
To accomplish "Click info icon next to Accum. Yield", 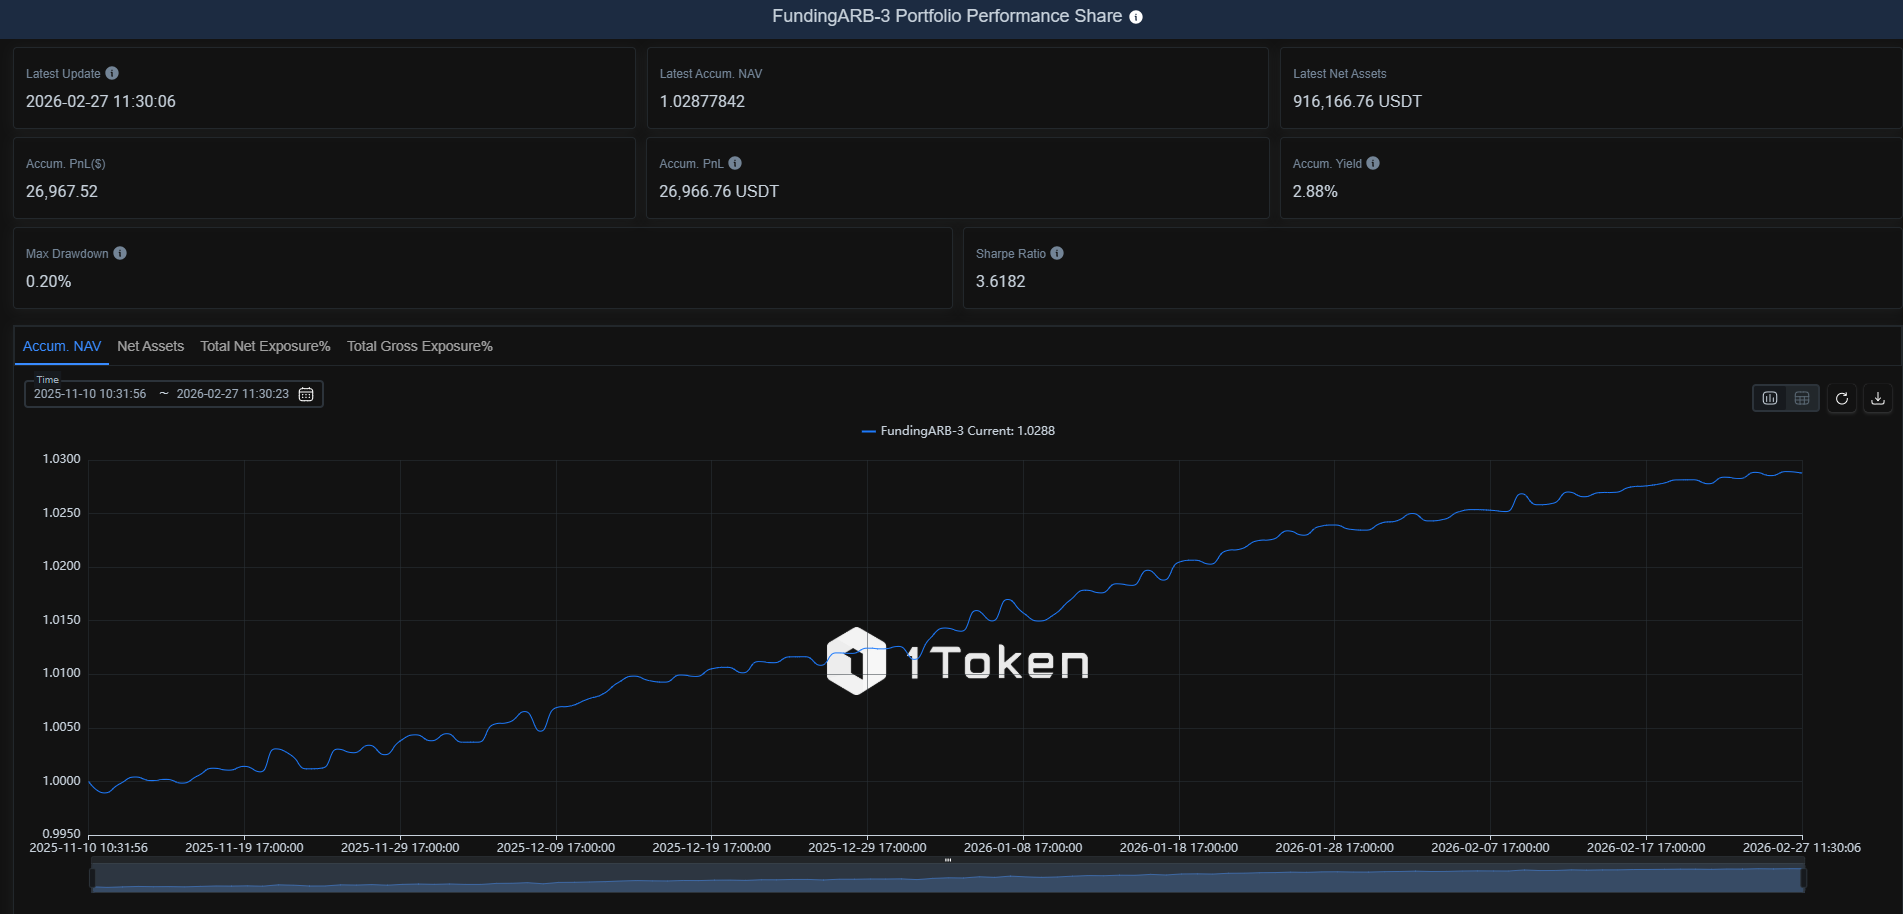I will pos(1373,163).
